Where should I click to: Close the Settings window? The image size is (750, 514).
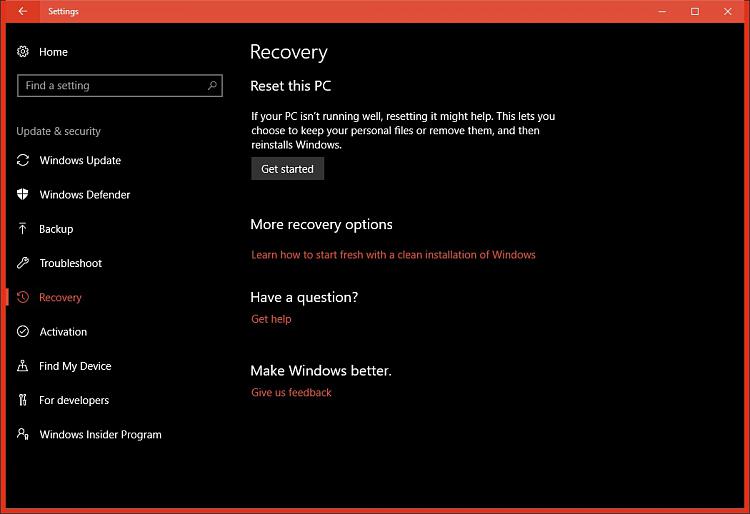(x=728, y=11)
